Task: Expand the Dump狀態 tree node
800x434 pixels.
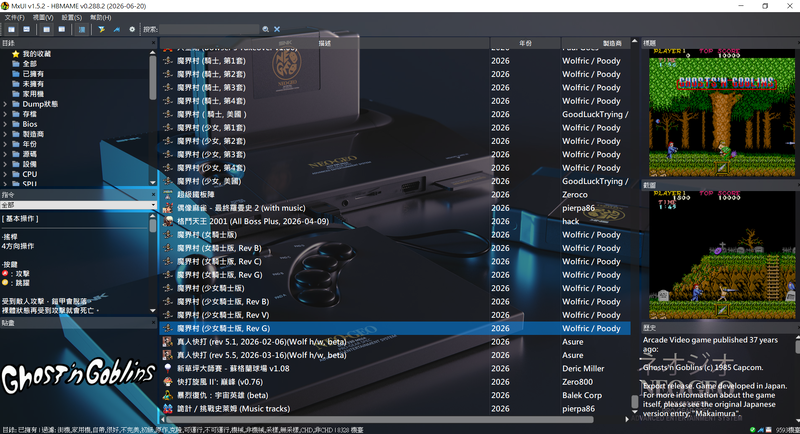Action: coord(5,104)
